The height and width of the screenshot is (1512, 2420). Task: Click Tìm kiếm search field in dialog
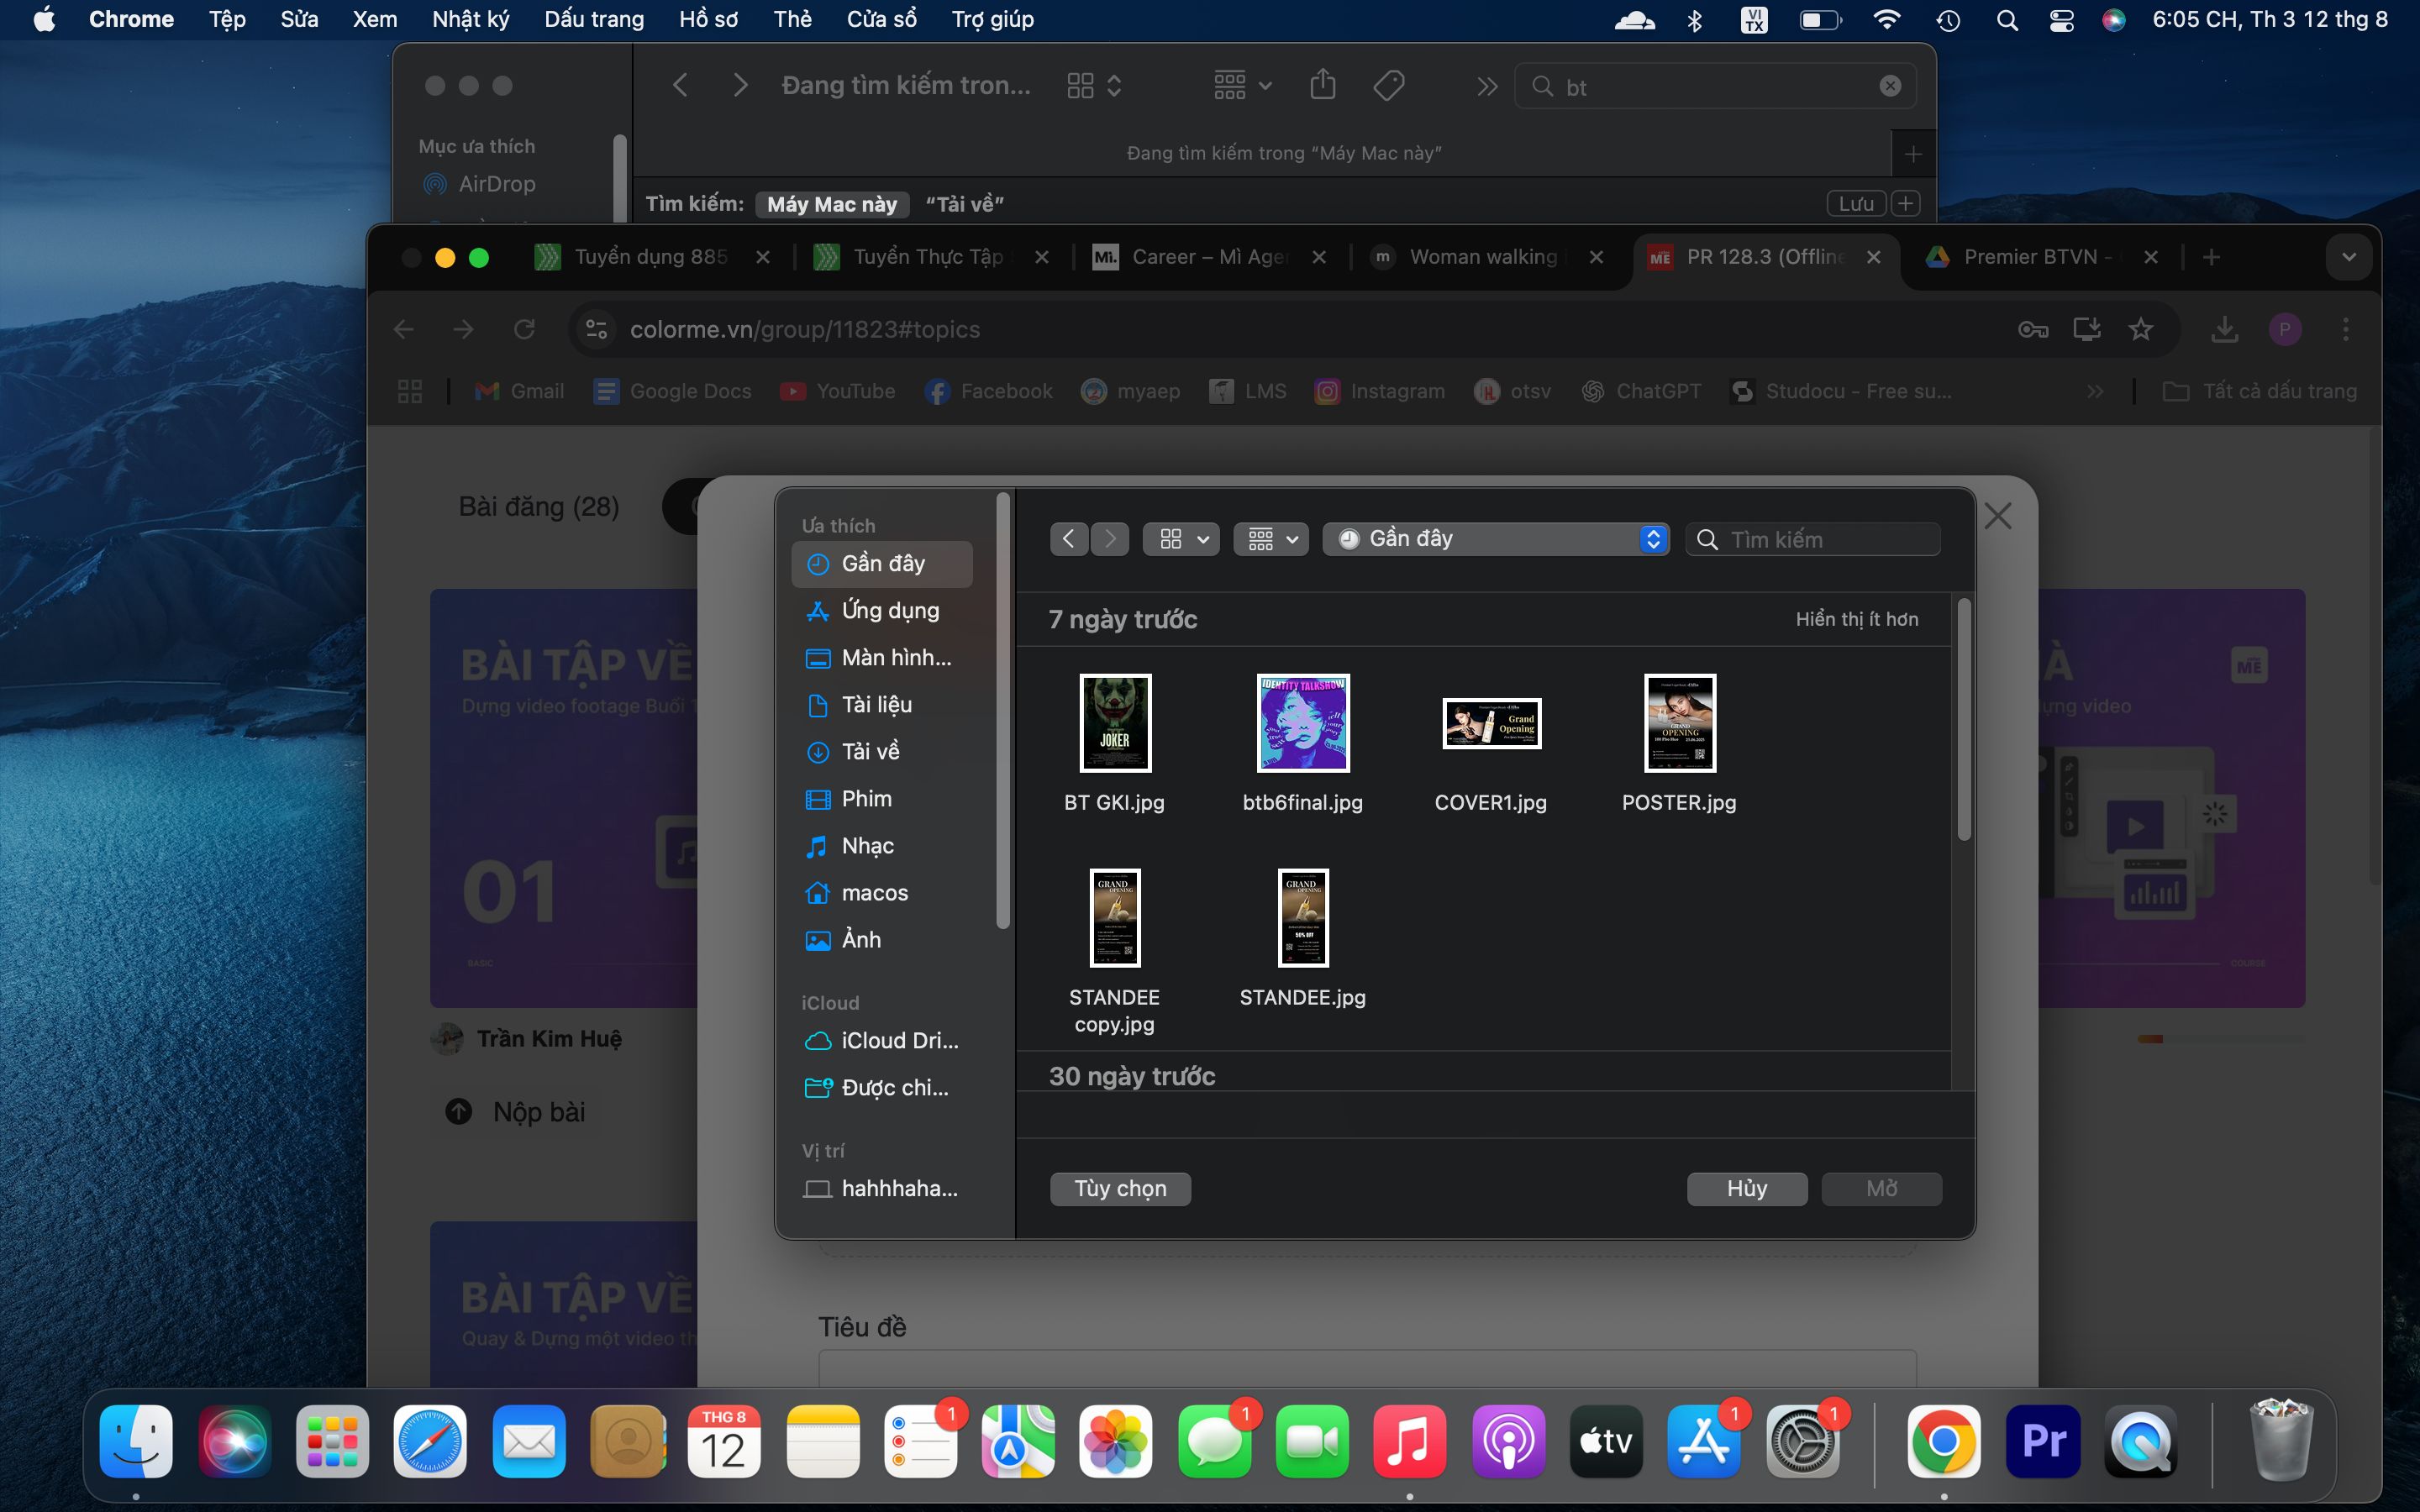coord(1813,540)
